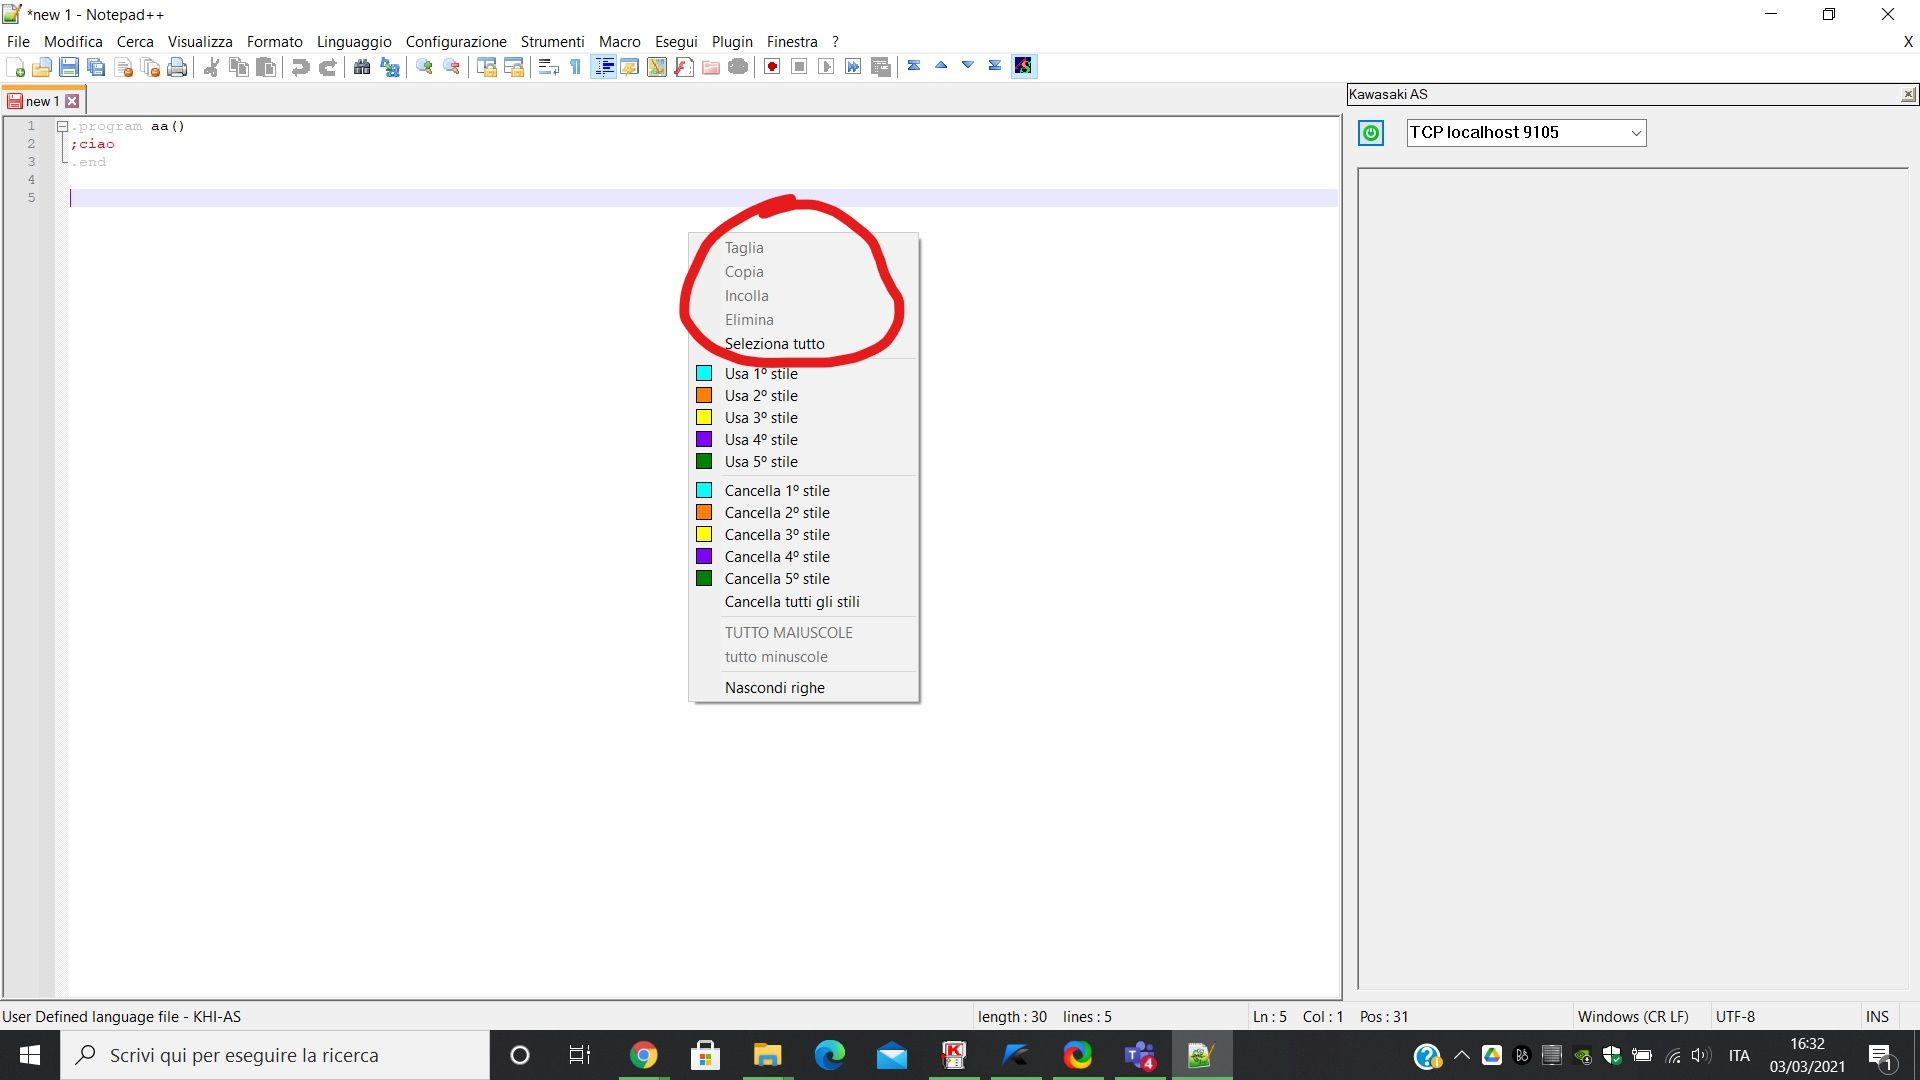Open the Plugin menu
Screen dimensions: 1920x1080
[x=732, y=42]
